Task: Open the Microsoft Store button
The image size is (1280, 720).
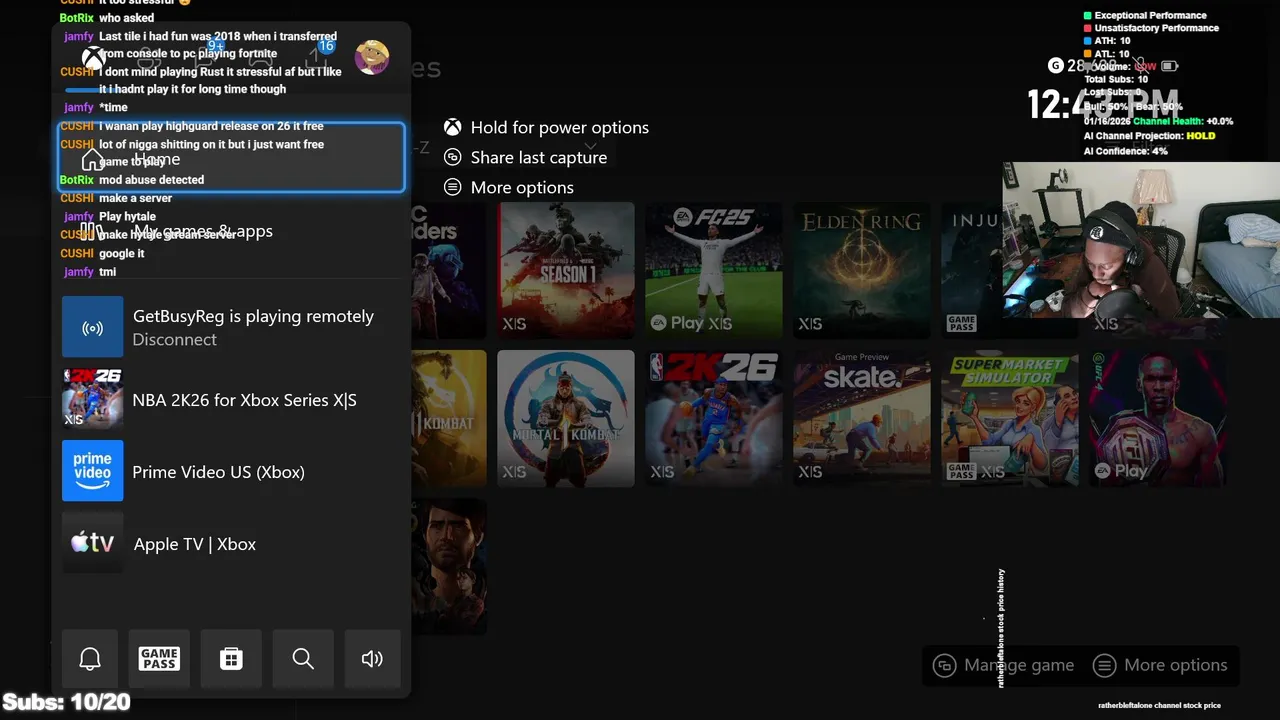Action: (231, 658)
